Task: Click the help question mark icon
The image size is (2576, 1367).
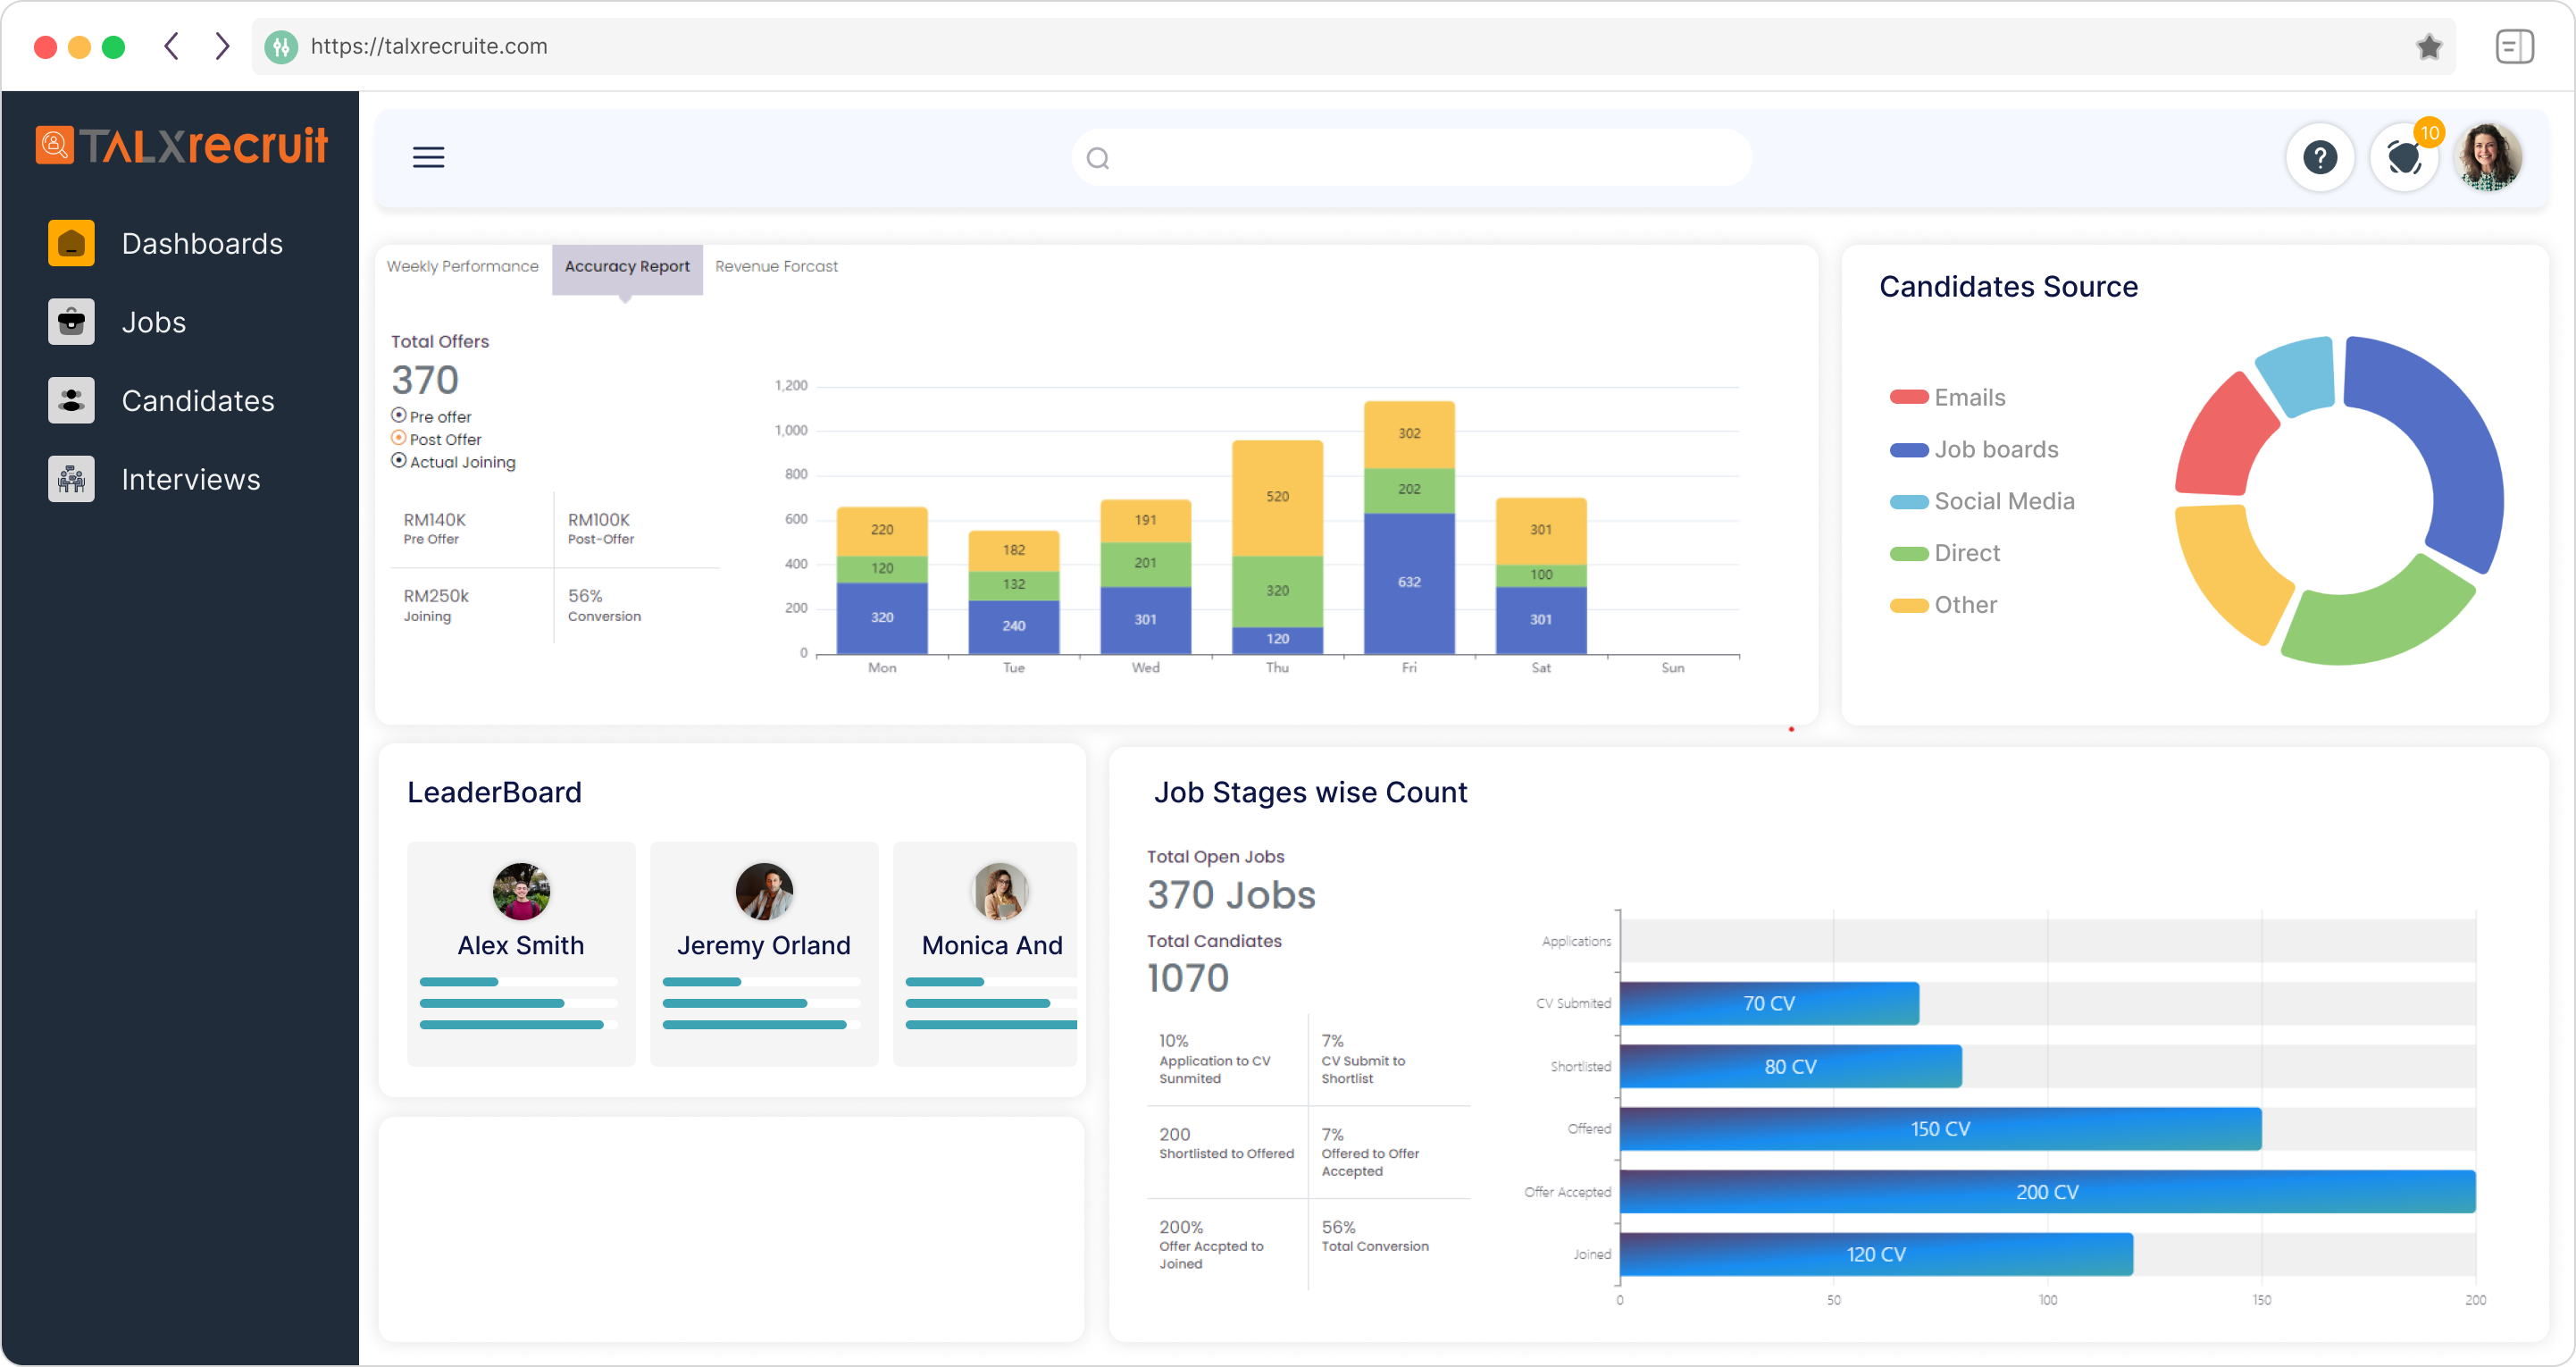Action: point(2319,157)
